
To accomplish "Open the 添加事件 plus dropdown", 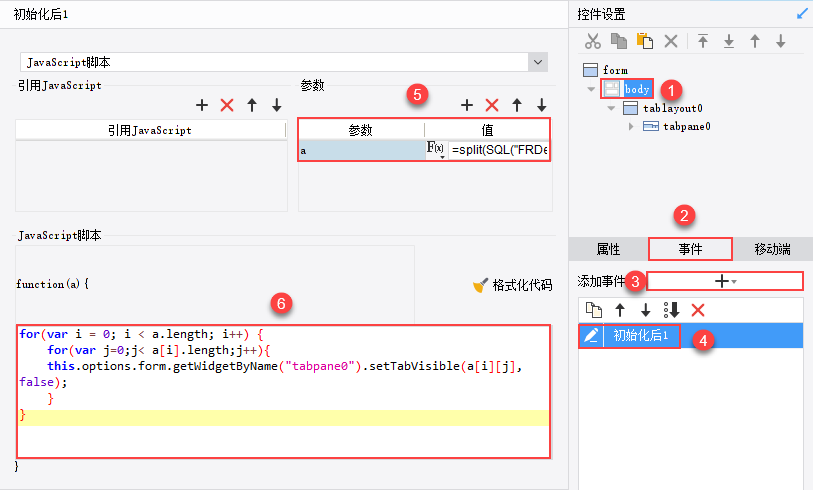I will tap(725, 281).
